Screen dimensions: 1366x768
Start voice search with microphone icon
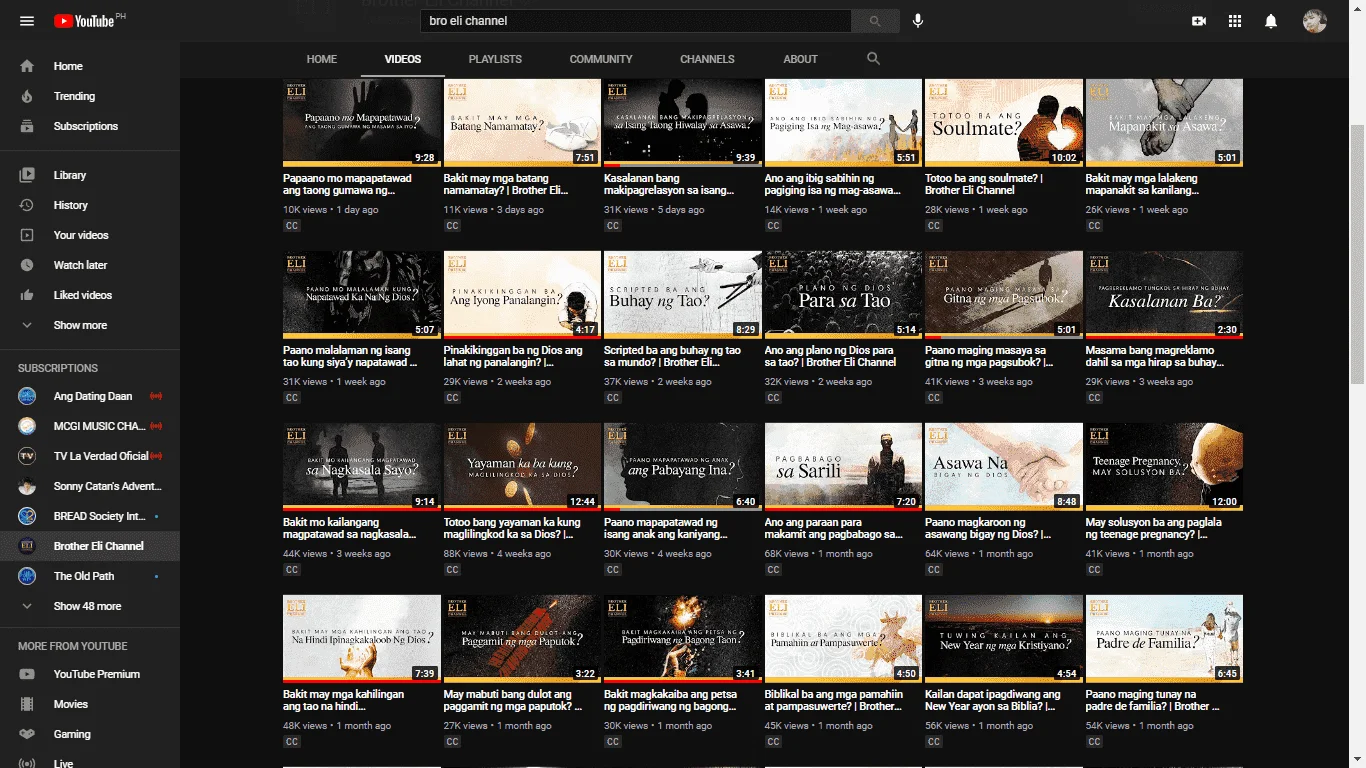[918, 21]
